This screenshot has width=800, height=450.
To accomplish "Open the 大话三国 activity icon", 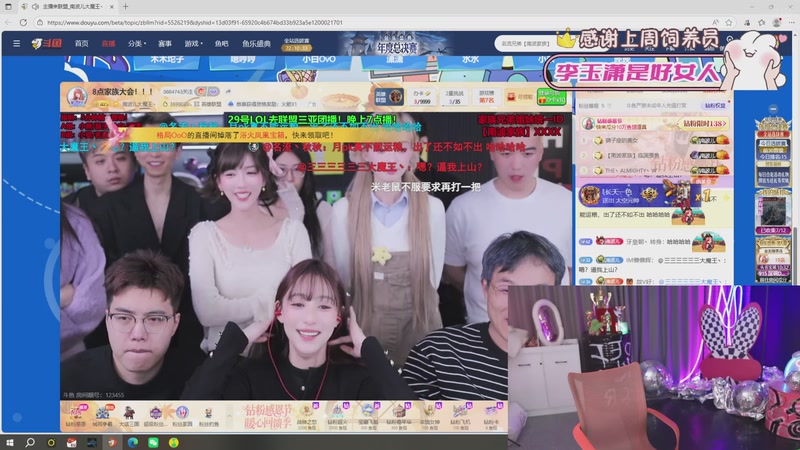I will coord(129,415).
